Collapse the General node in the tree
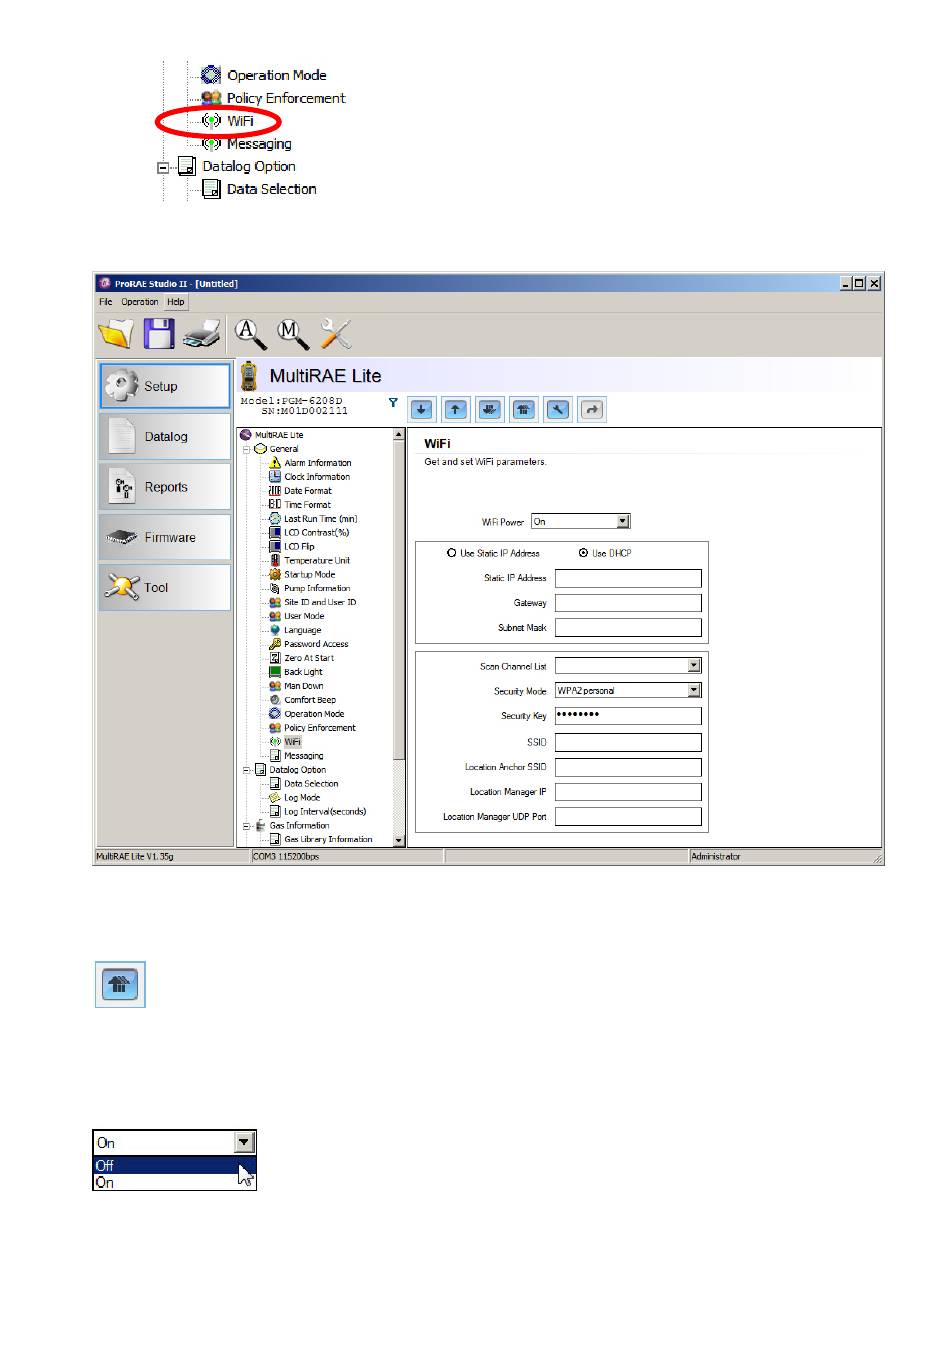950x1369 pixels. point(247,450)
